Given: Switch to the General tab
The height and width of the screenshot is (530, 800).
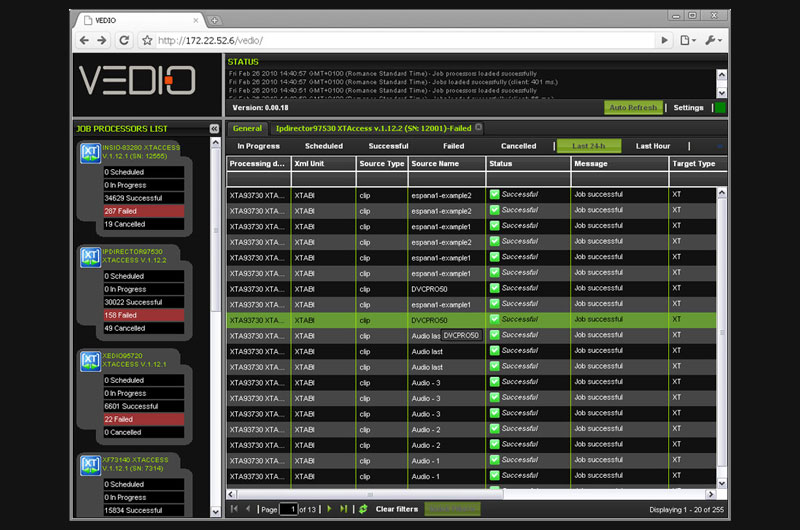Looking at the screenshot, I should (x=247, y=129).
